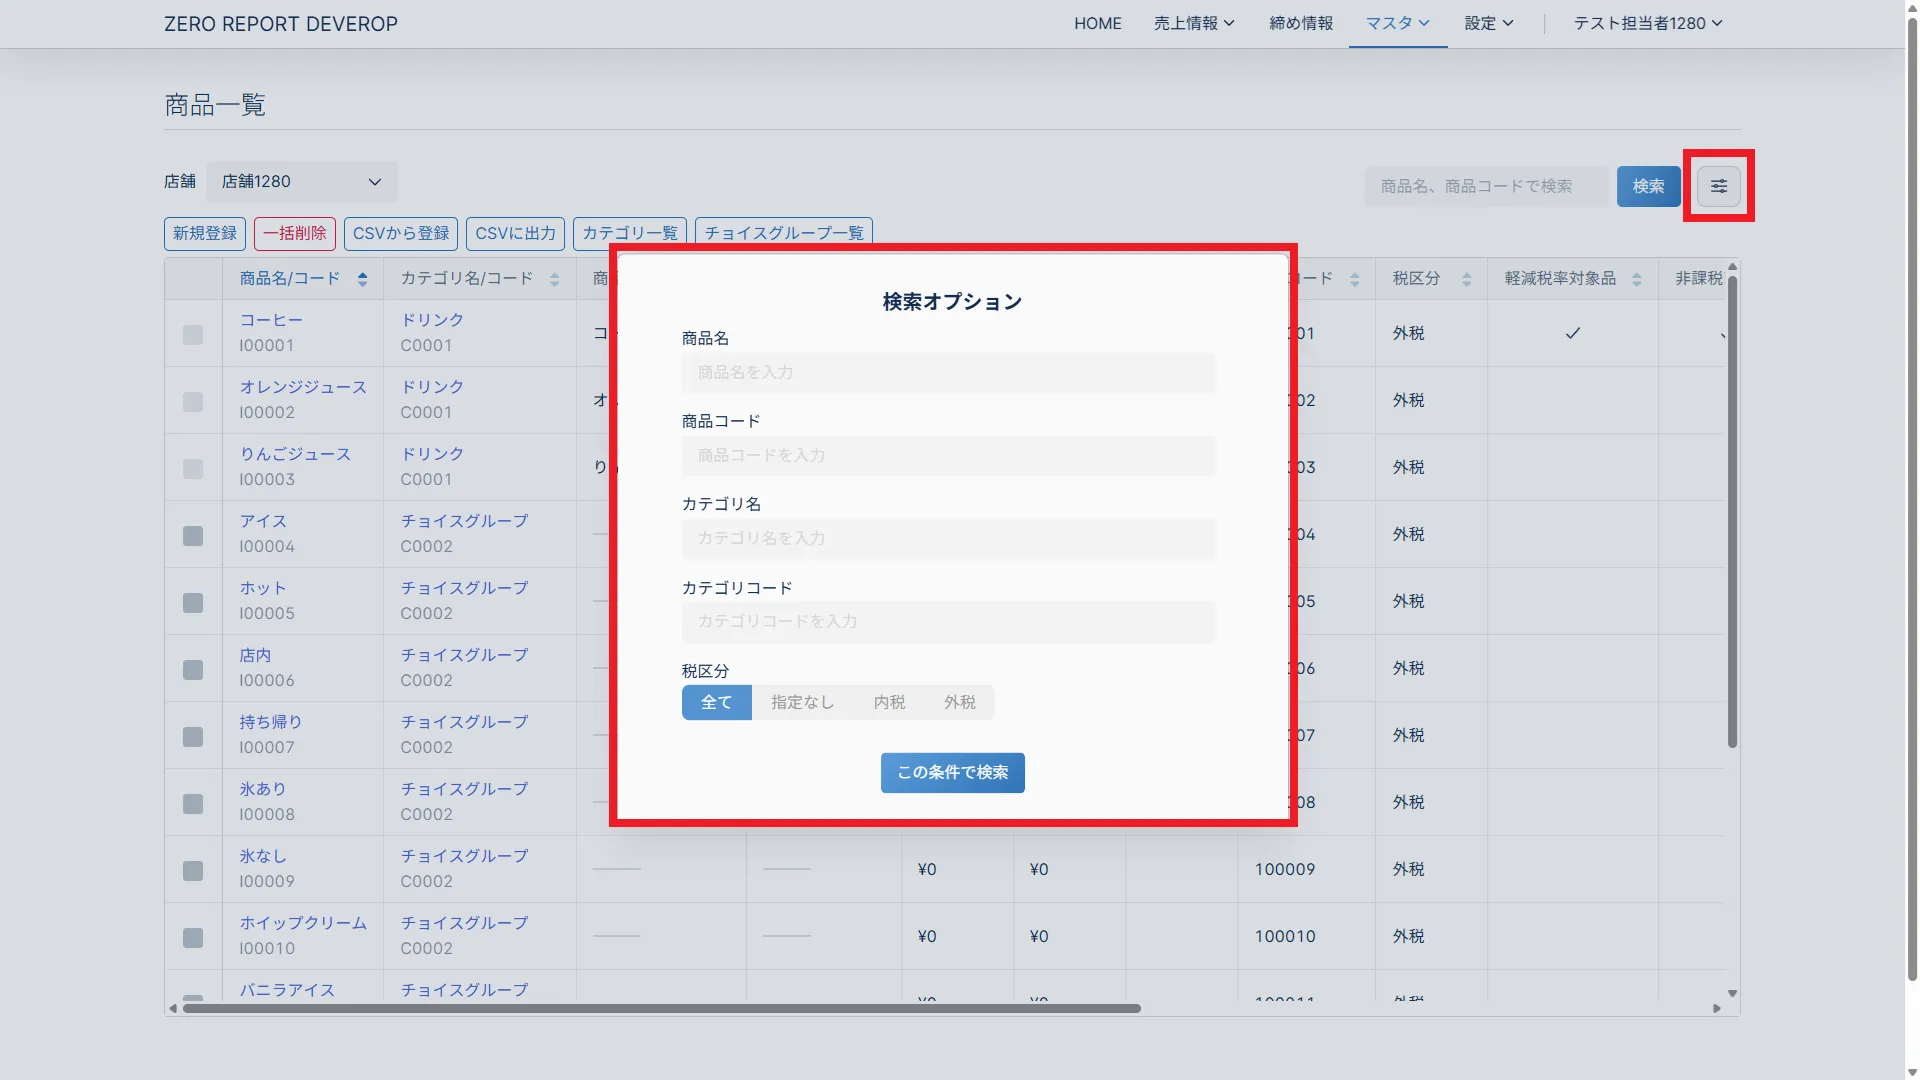Click the この条件で検索 button

coord(952,772)
